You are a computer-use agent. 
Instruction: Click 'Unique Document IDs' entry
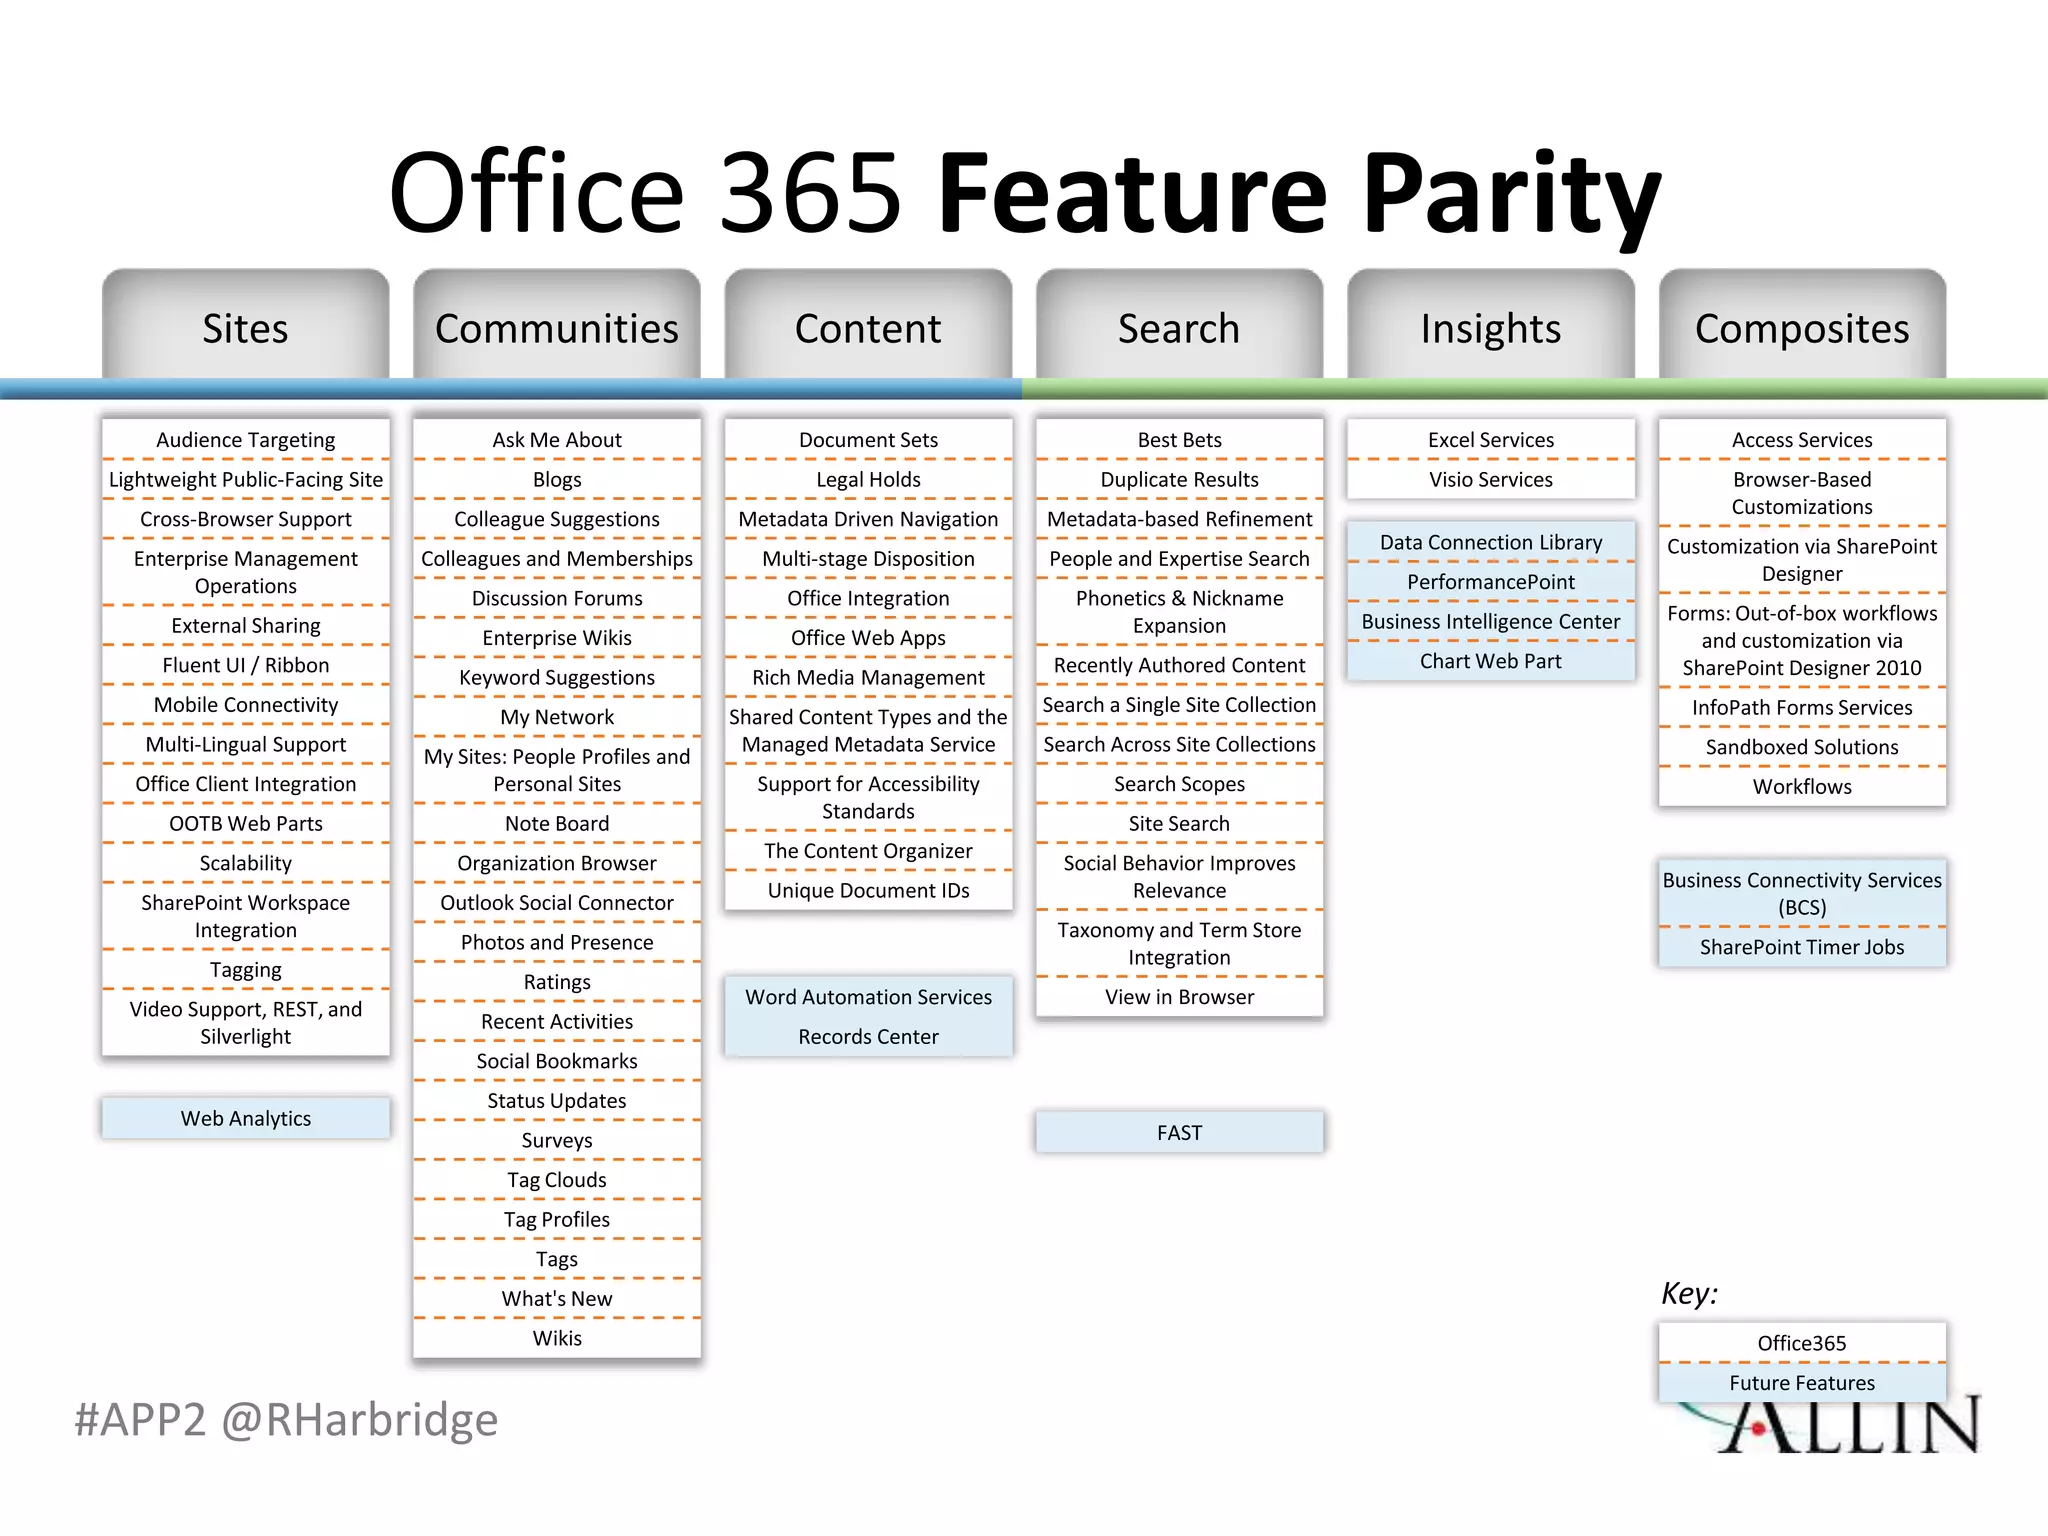coord(868,890)
